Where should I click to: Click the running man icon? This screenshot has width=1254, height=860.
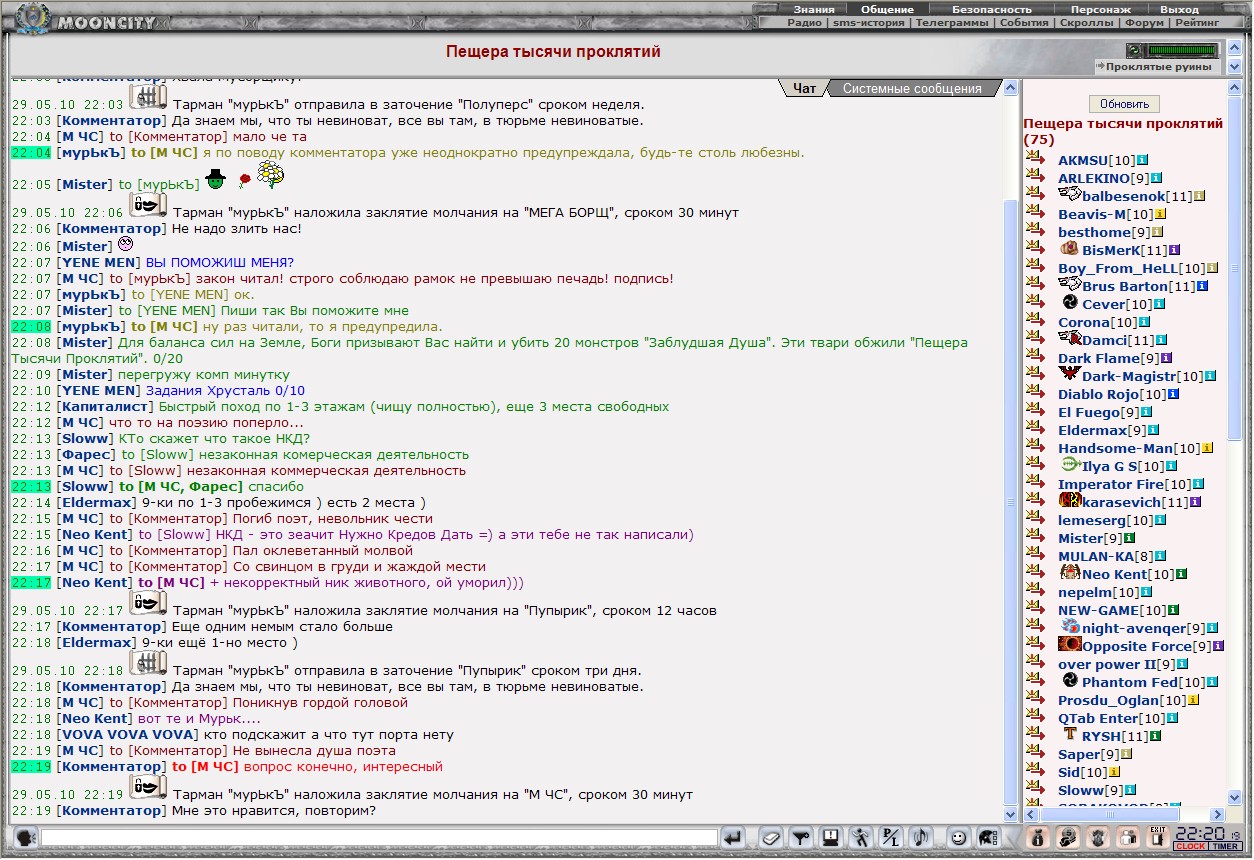861,838
